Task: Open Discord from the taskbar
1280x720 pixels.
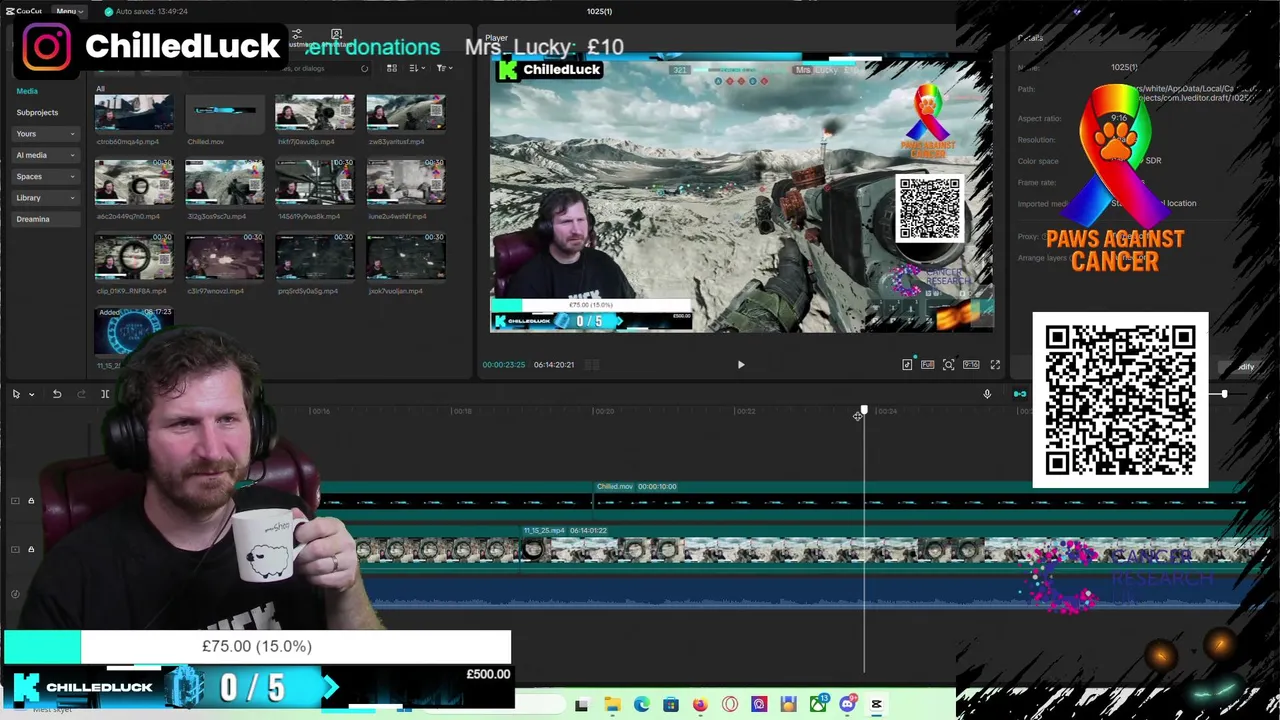Action: [x=847, y=705]
